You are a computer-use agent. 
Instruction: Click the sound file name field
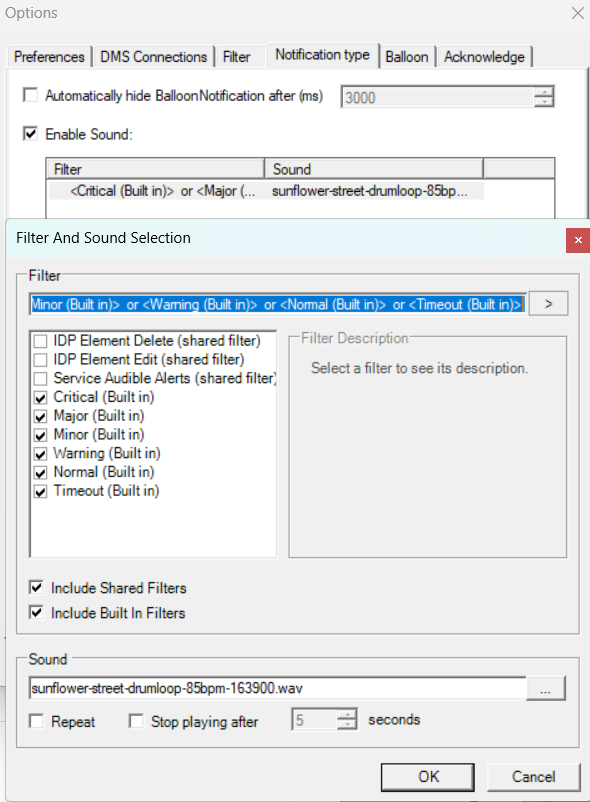point(278,688)
